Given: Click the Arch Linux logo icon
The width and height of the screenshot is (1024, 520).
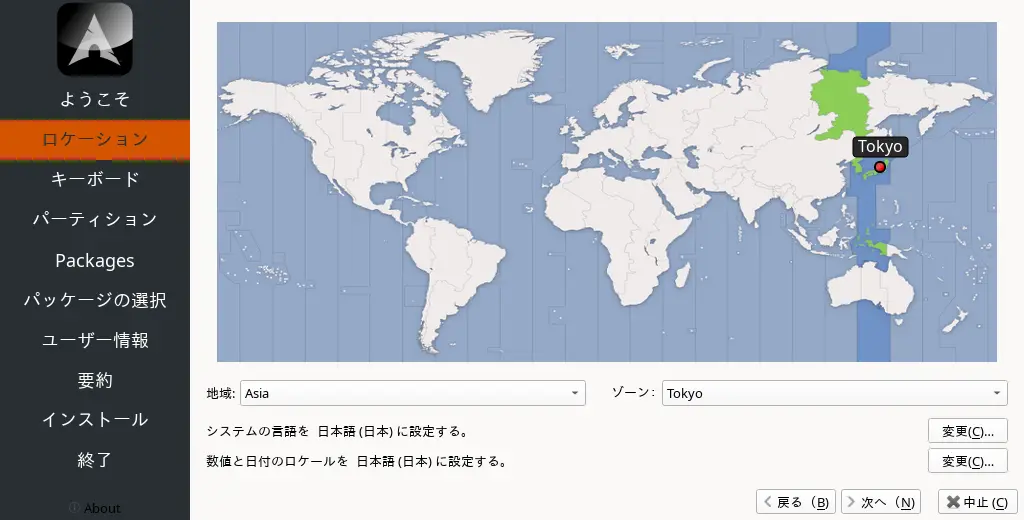Looking at the screenshot, I should click(95, 39).
